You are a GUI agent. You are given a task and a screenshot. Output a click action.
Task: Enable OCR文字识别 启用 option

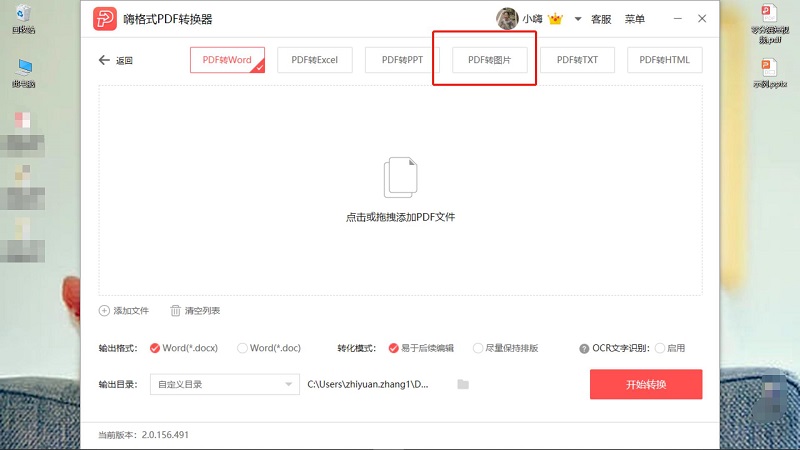point(670,348)
